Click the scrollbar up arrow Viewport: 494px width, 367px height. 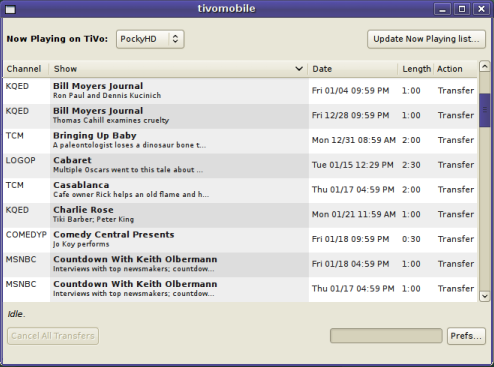pos(485,67)
